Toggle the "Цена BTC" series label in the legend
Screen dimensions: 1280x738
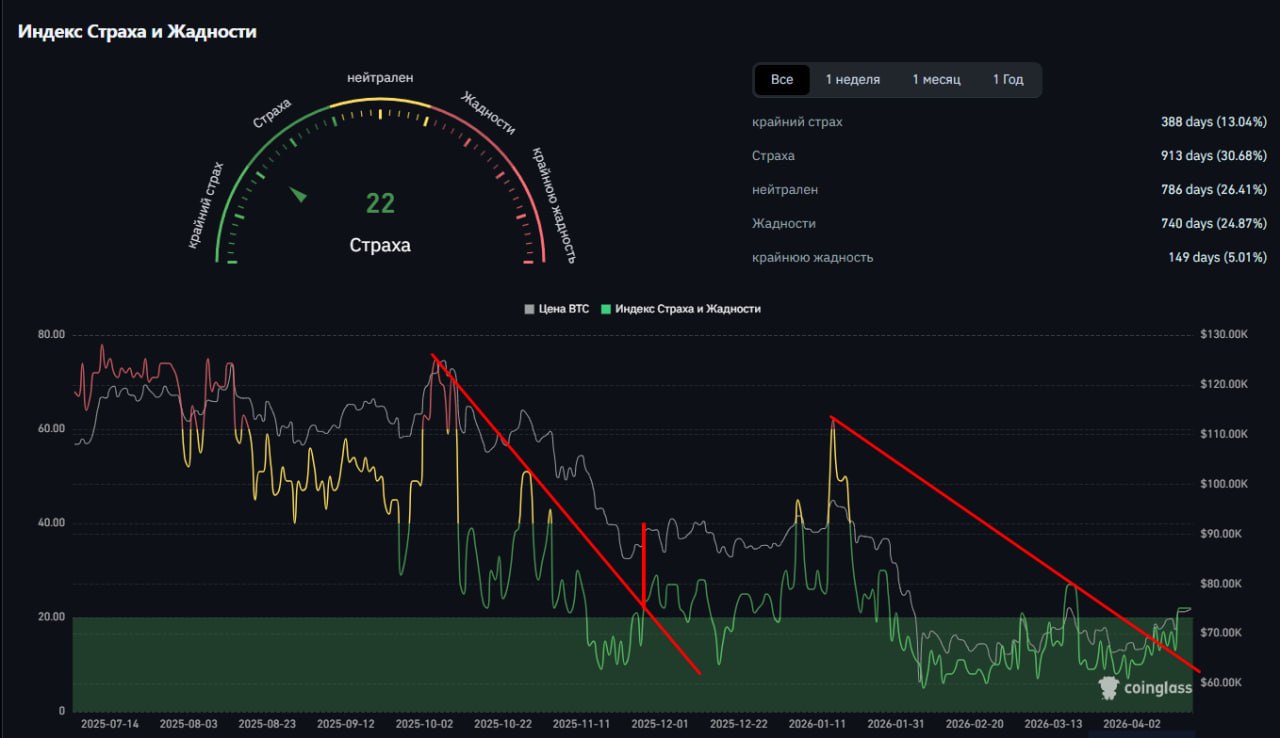pos(564,310)
